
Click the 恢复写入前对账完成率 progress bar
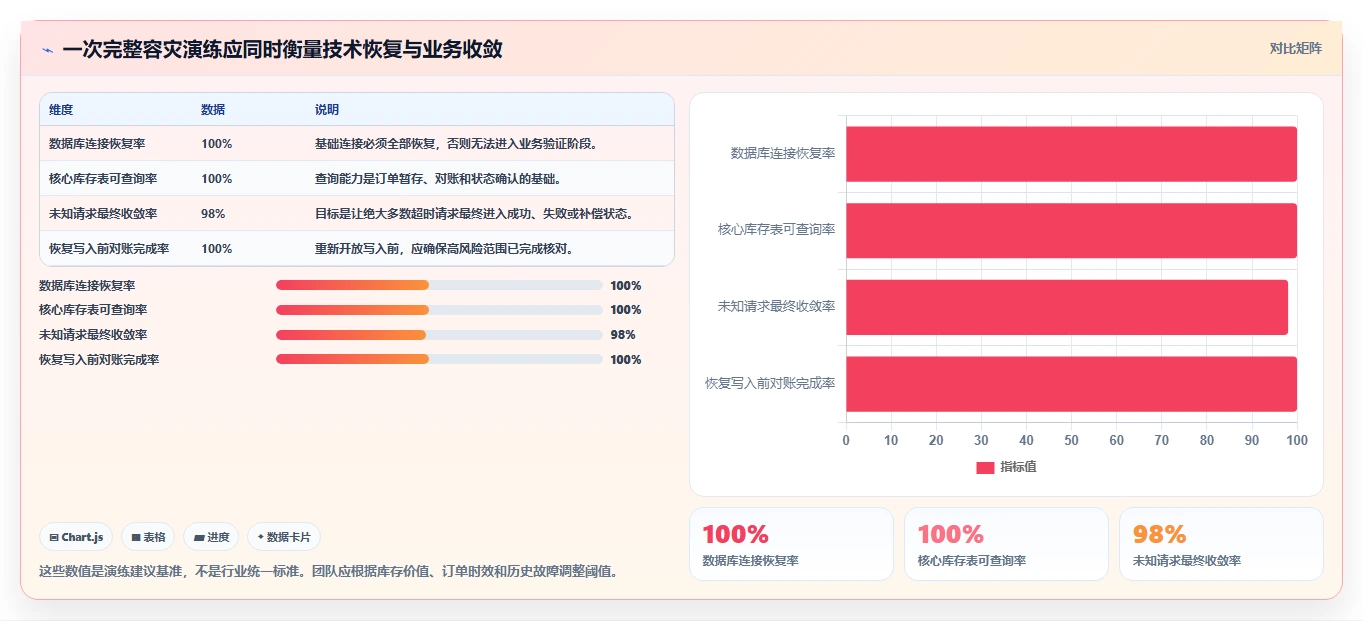(439, 359)
